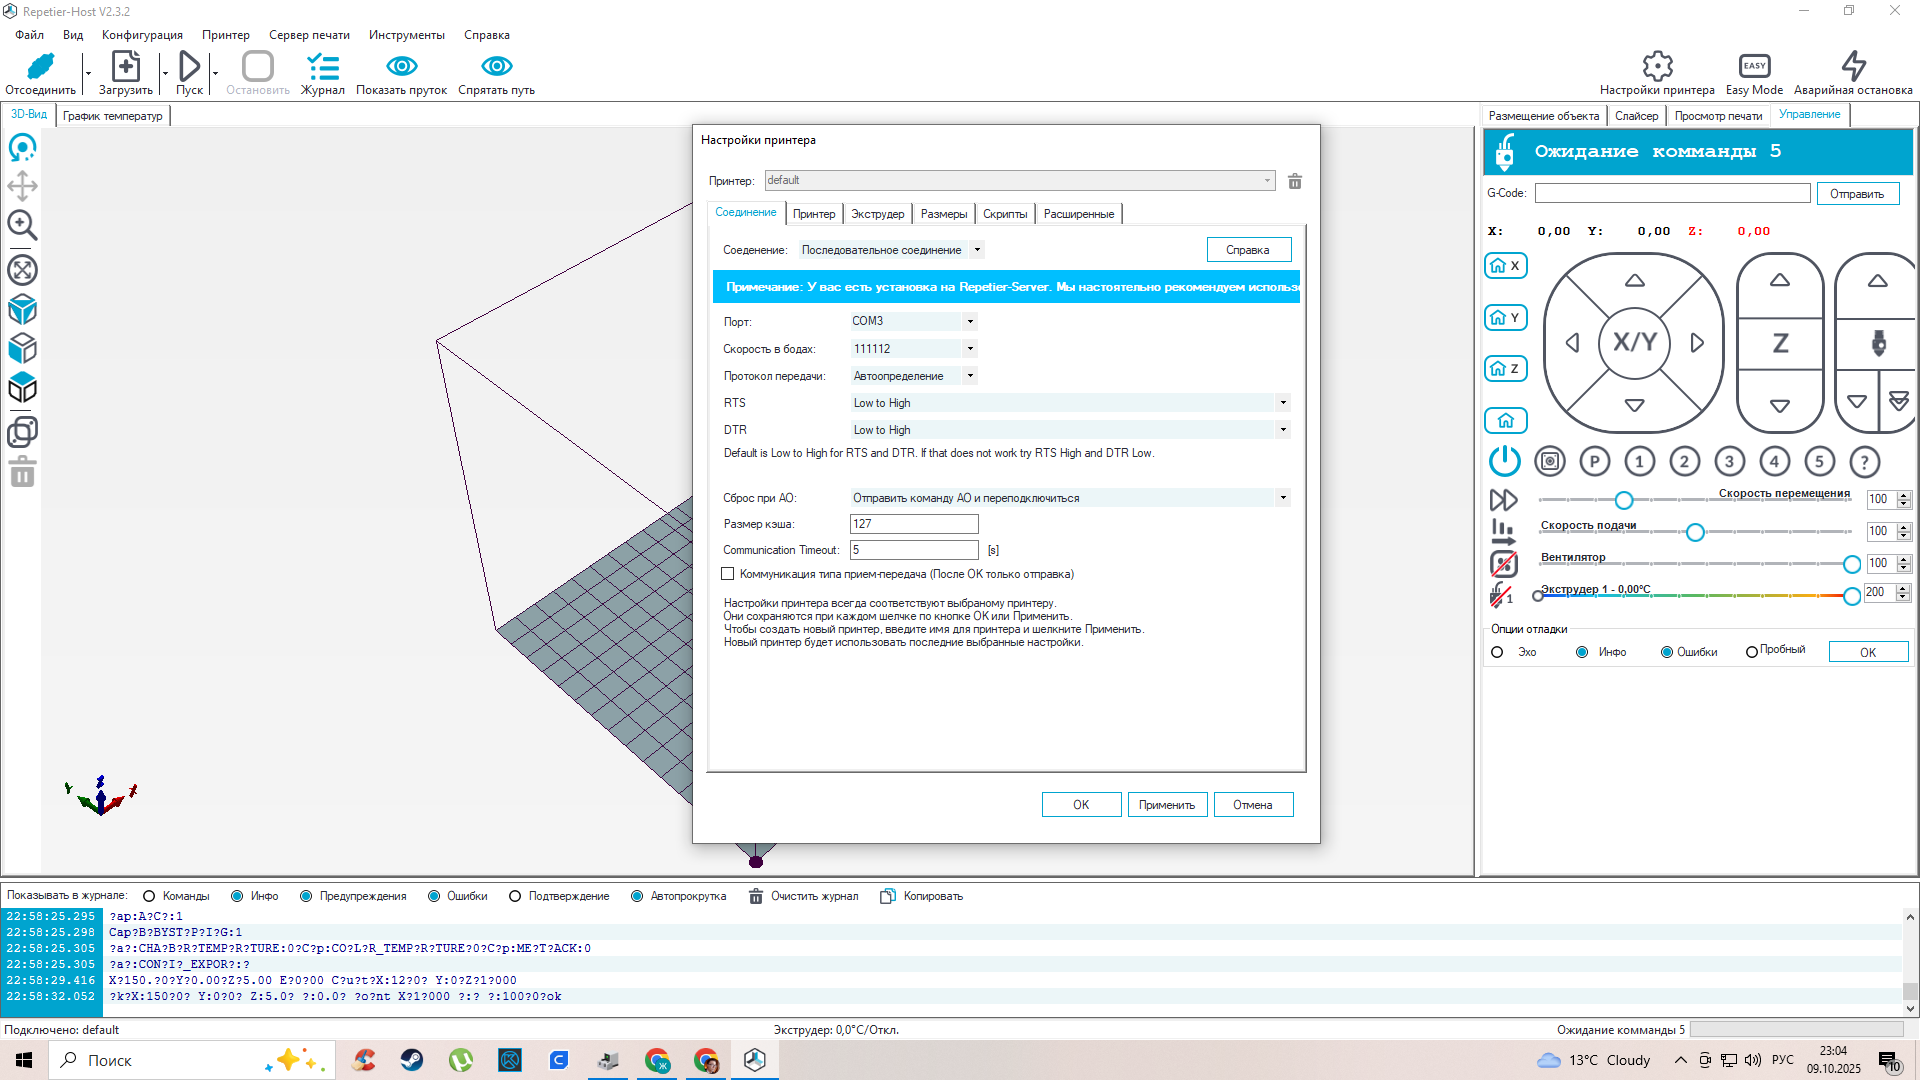Click the printer power icon
The image size is (1920, 1080).
pyautogui.click(x=1504, y=461)
